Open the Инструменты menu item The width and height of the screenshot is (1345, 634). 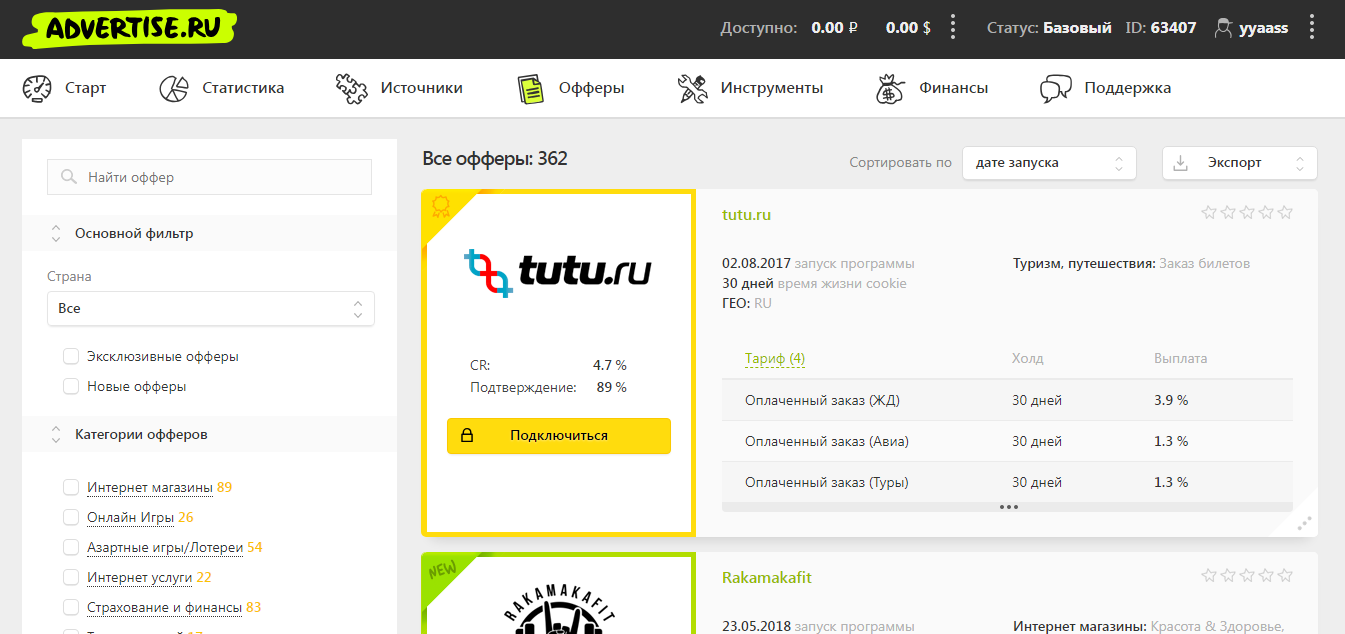750,88
